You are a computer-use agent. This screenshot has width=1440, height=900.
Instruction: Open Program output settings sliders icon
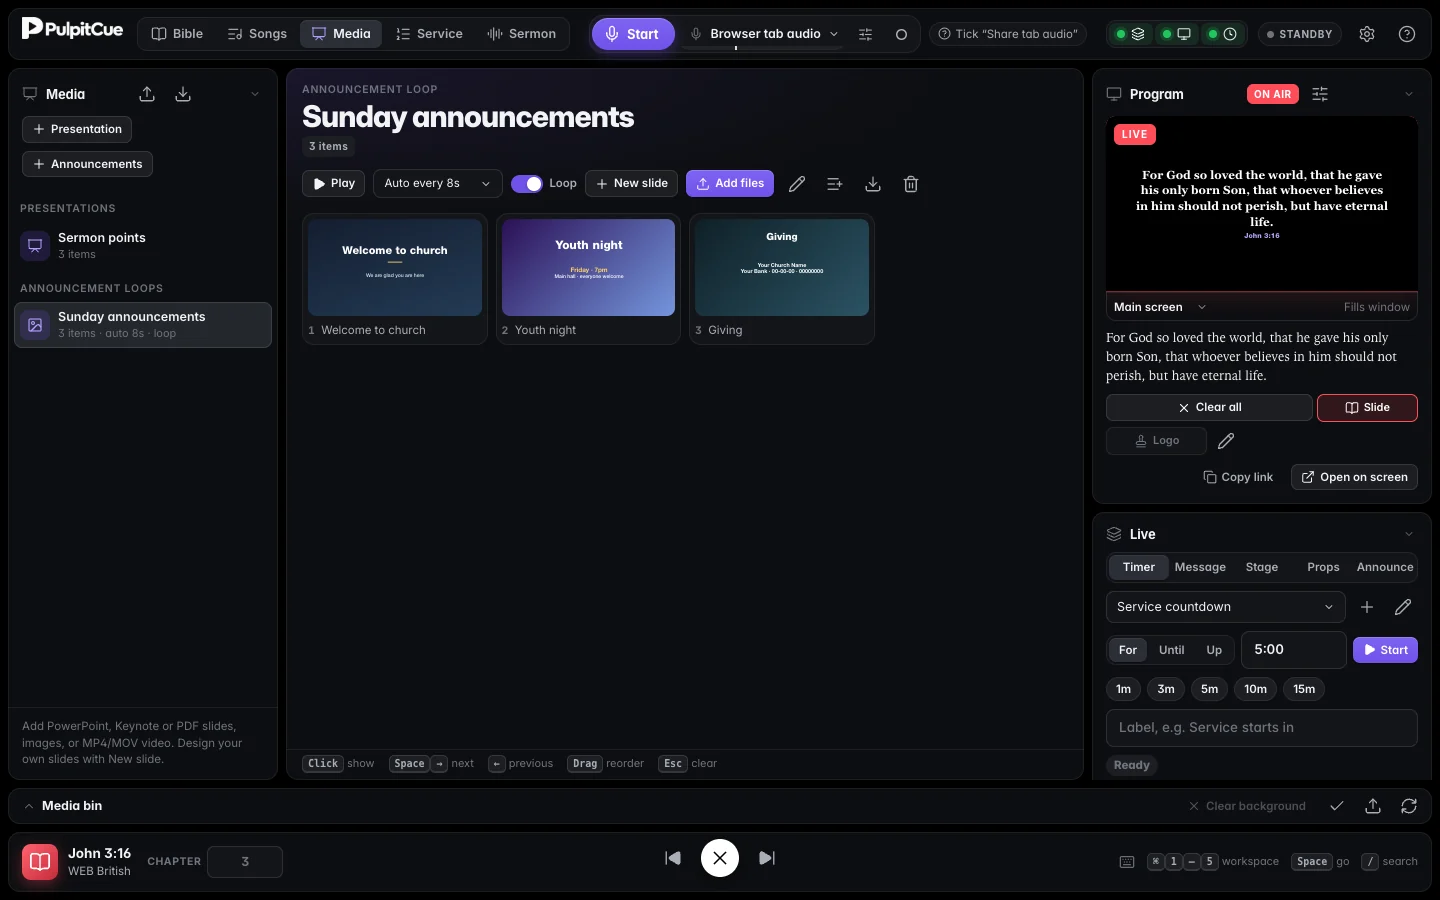point(1320,94)
